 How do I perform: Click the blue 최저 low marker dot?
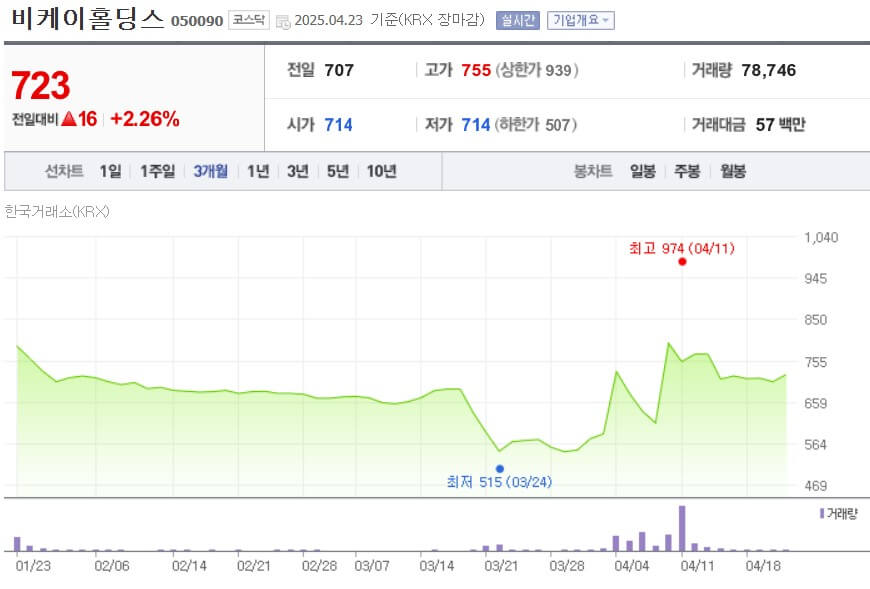(500, 467)
